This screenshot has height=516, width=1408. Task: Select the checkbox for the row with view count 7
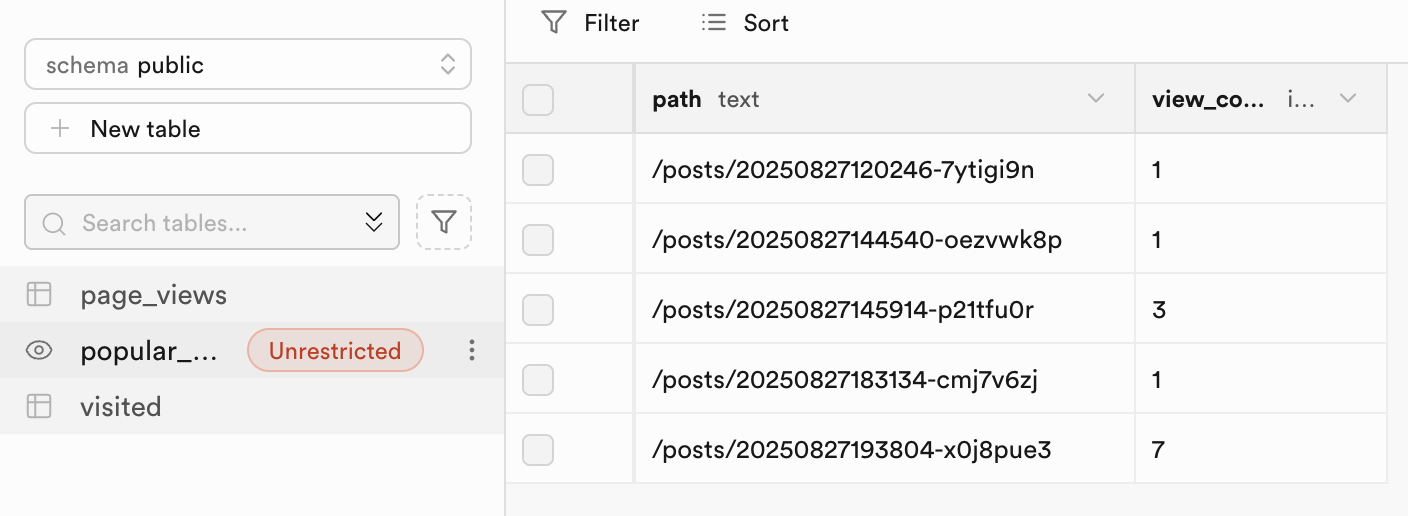coord(538,451)
